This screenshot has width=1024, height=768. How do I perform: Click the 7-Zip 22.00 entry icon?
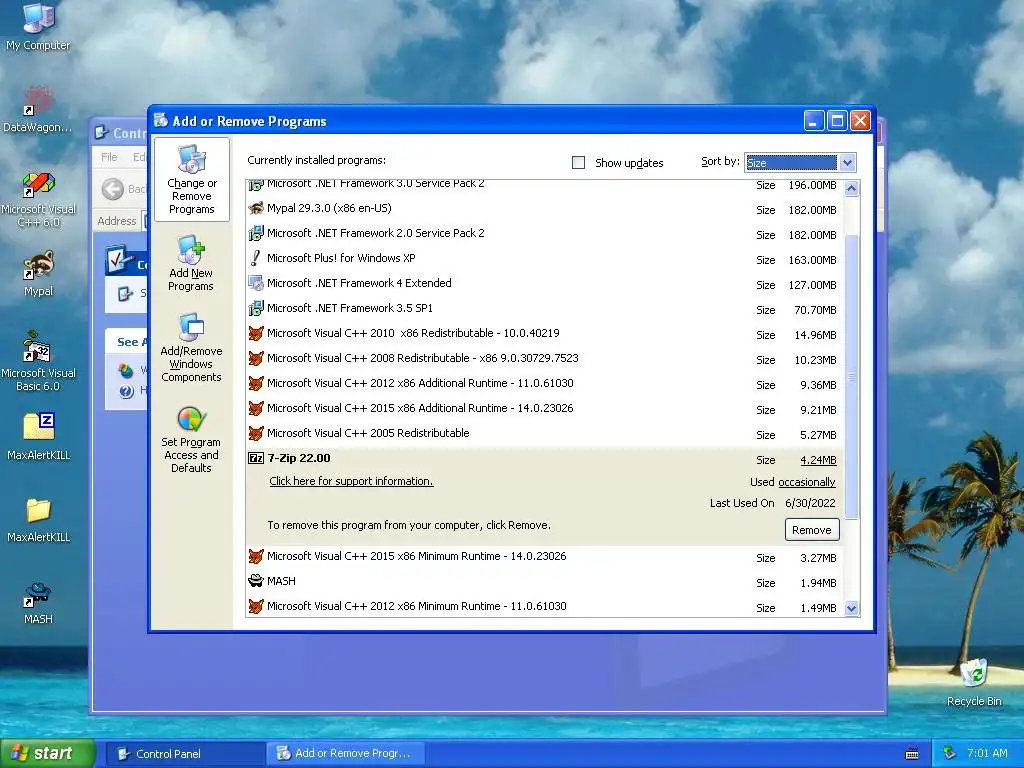(256, 458)
